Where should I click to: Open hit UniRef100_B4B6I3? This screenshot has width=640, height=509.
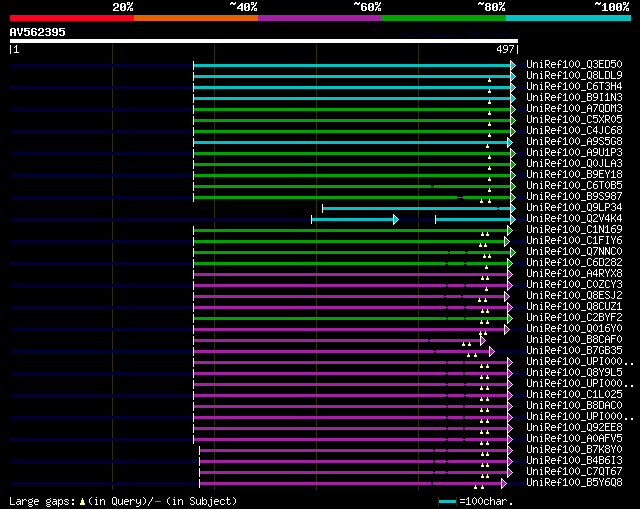point(574,461)
